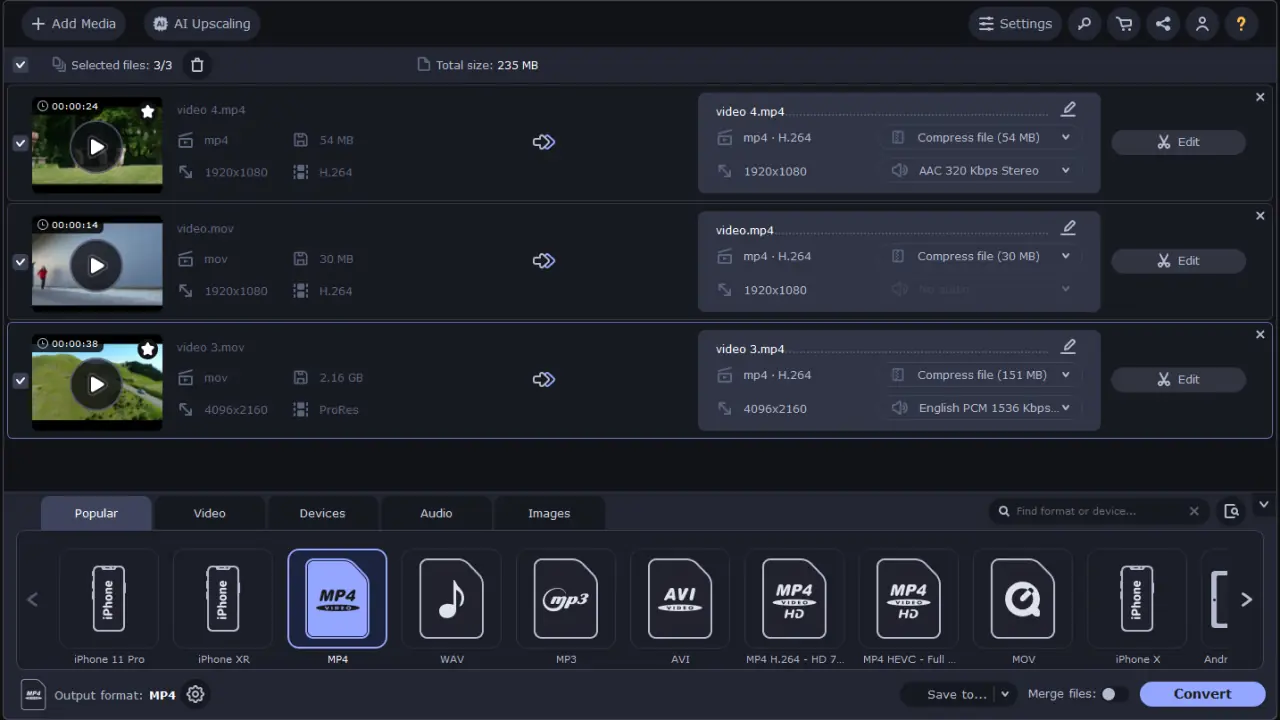Rename video 4.mp4 output via pencil icon
This screenshot has width=1280, height=720.
[1068, 110]
